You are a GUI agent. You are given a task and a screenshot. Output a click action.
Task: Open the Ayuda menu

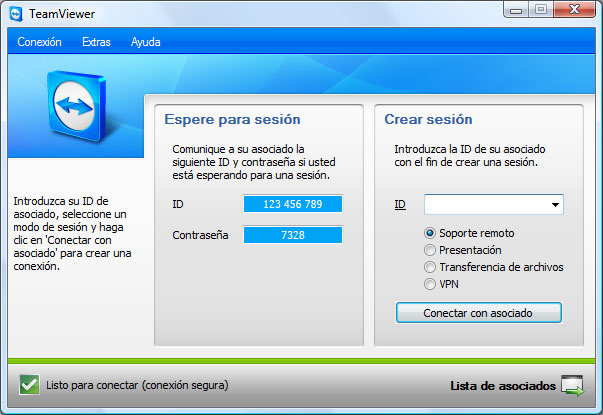point(145,42)
